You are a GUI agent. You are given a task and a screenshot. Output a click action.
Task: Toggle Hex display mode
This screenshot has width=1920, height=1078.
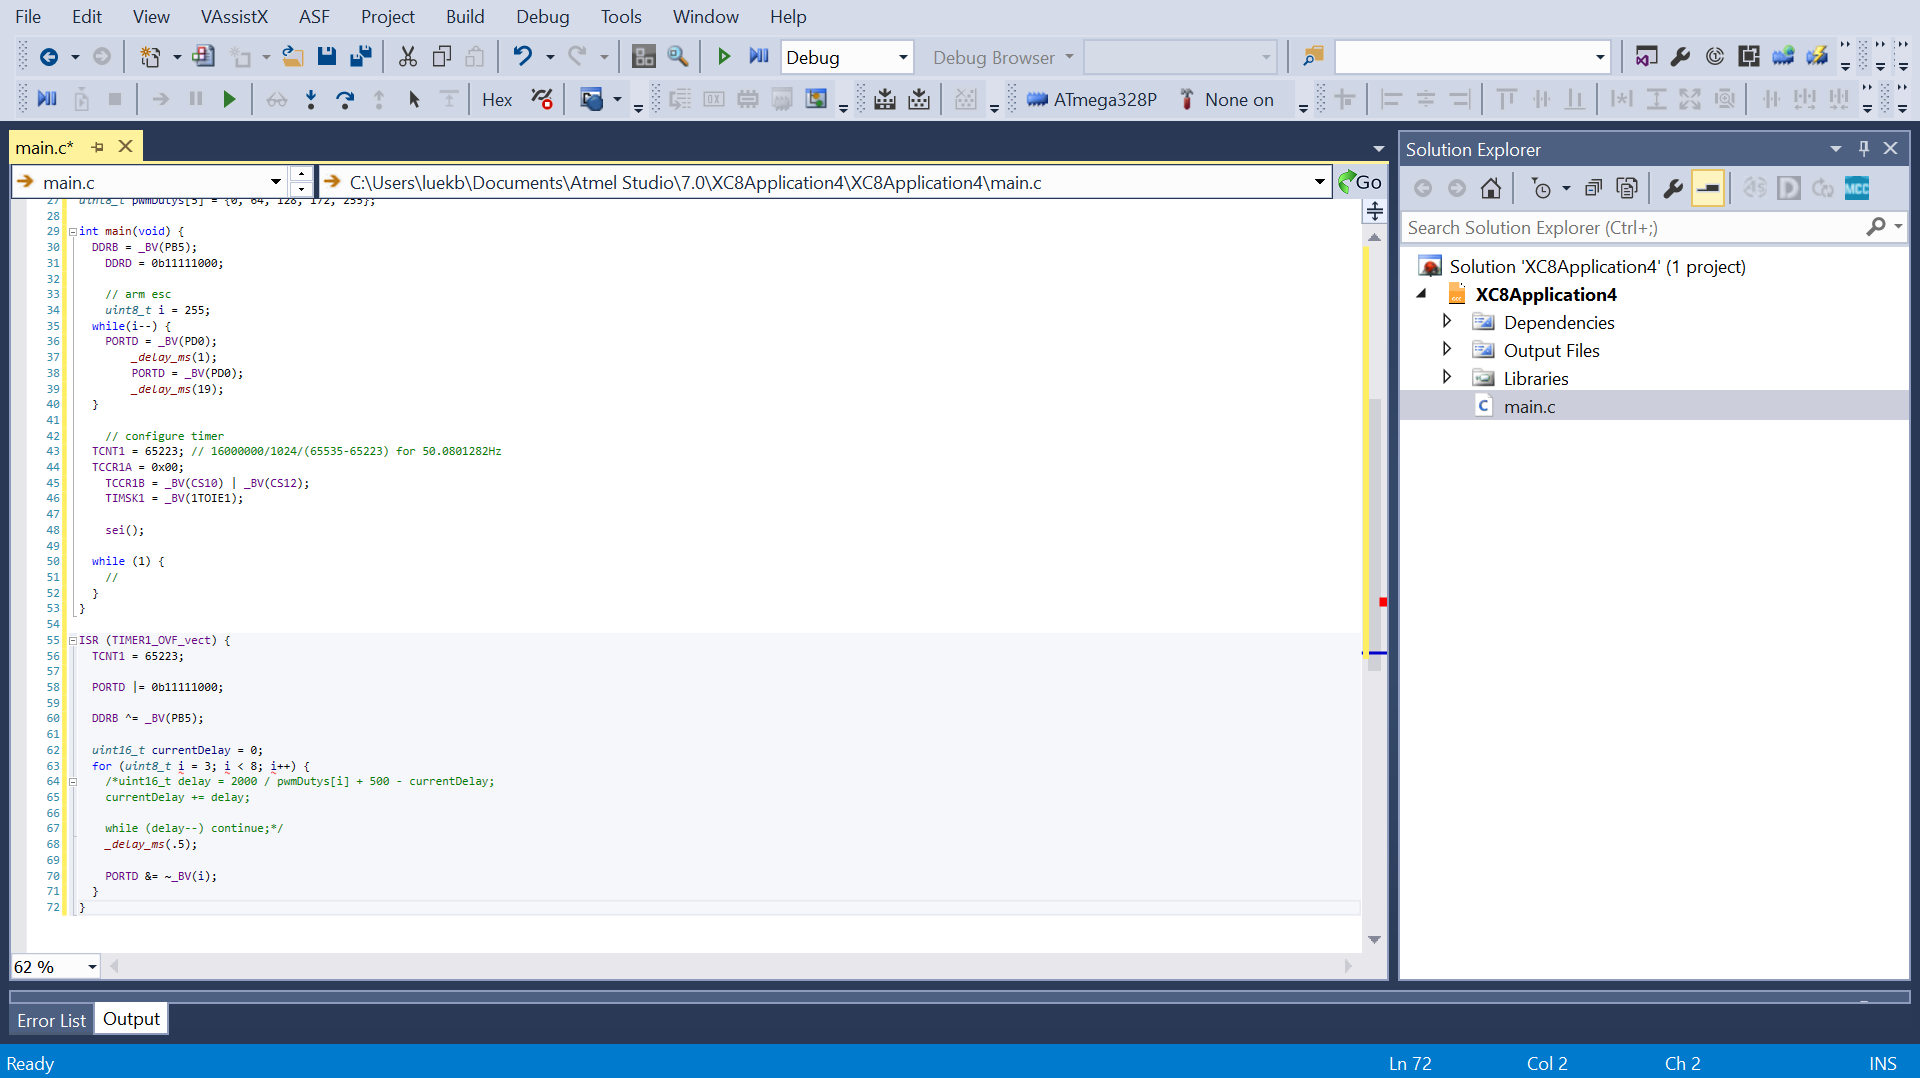pos(497,99)
